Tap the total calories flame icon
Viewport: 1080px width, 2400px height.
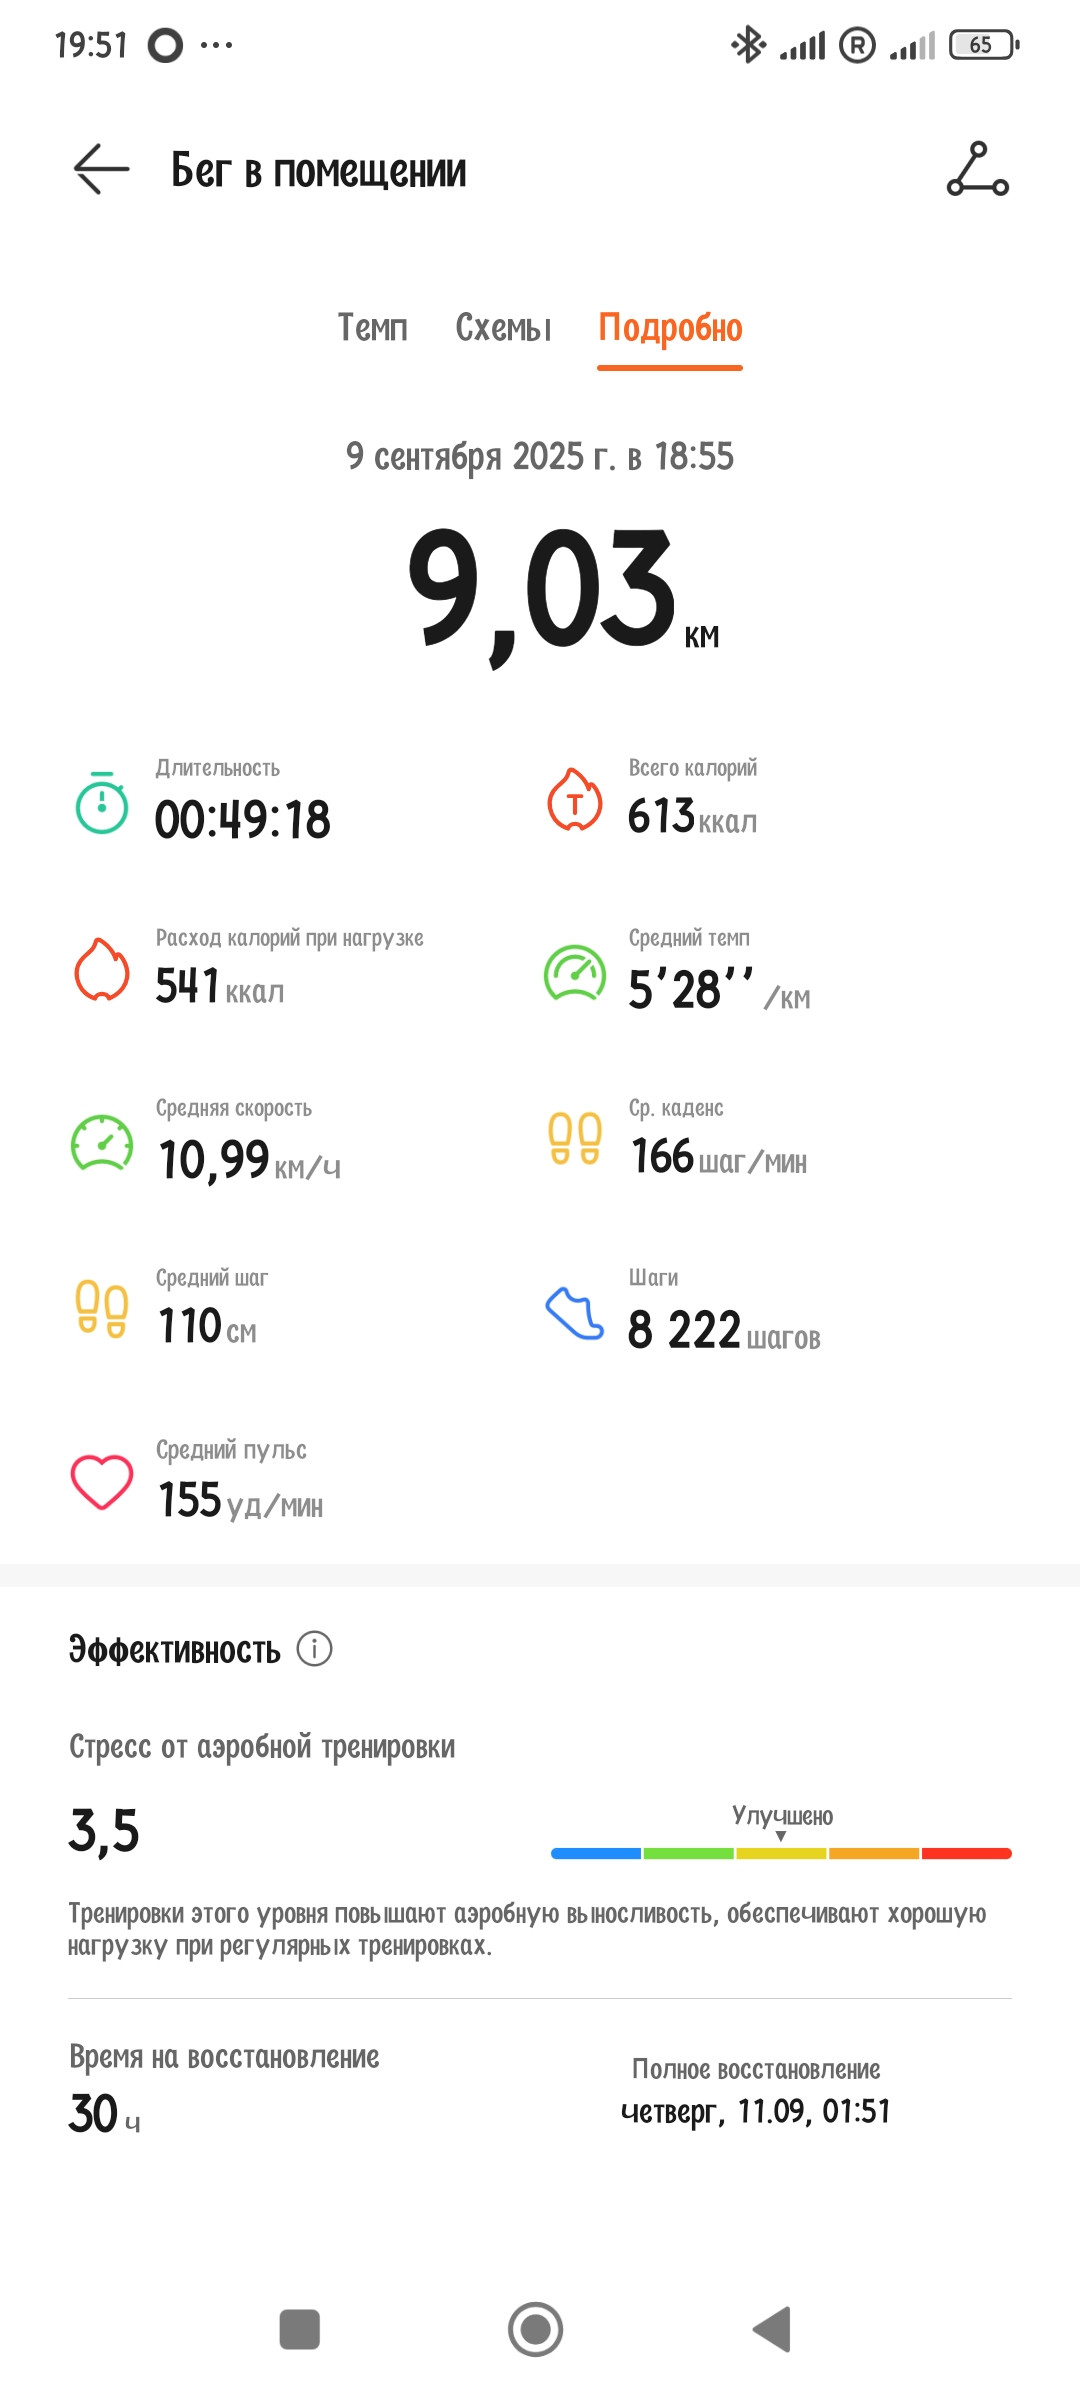(575, 798)
